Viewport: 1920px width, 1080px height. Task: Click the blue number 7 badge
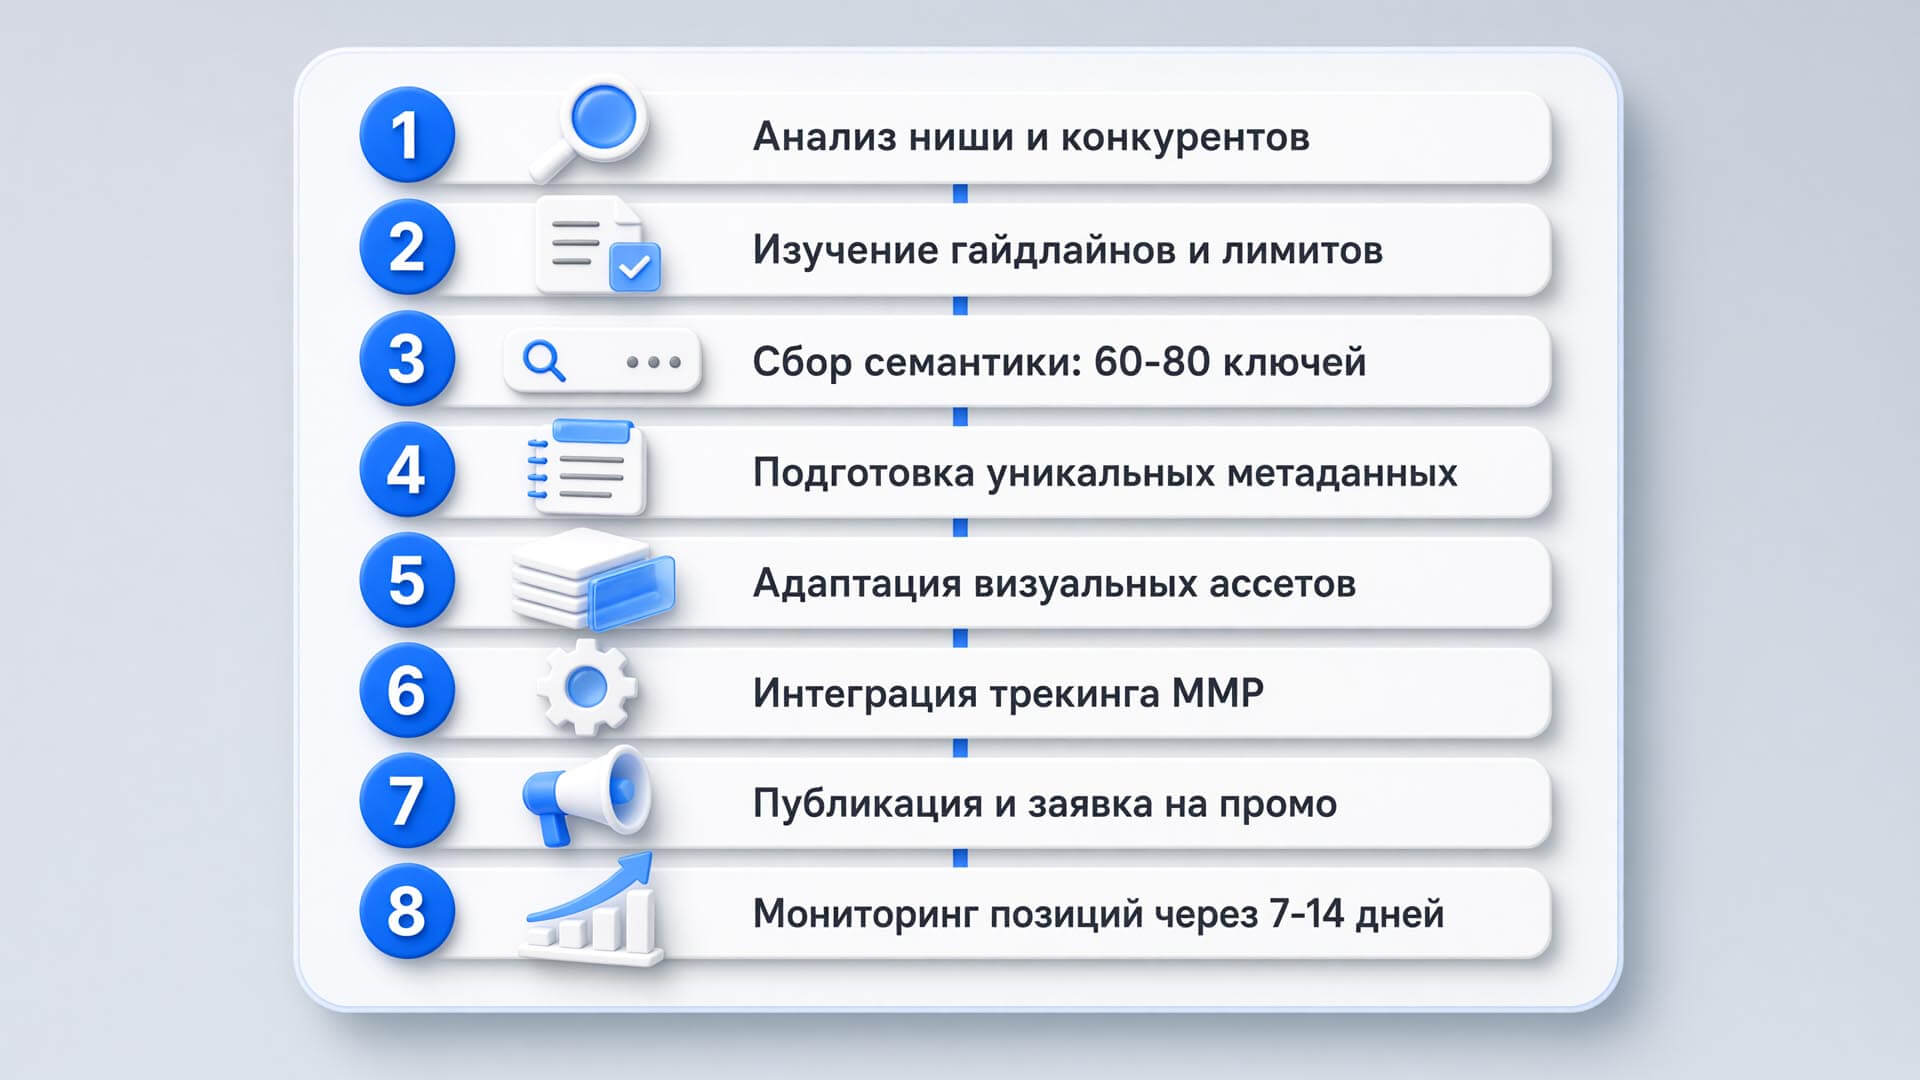coord(407,801)
